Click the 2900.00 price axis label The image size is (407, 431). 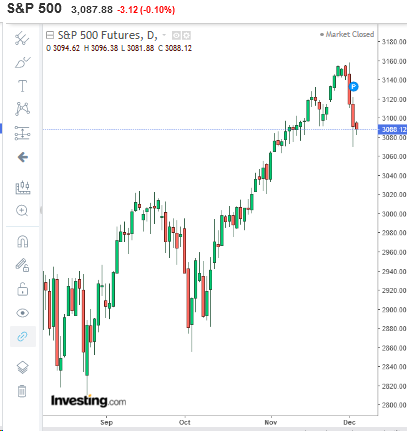tap(394, 310)
